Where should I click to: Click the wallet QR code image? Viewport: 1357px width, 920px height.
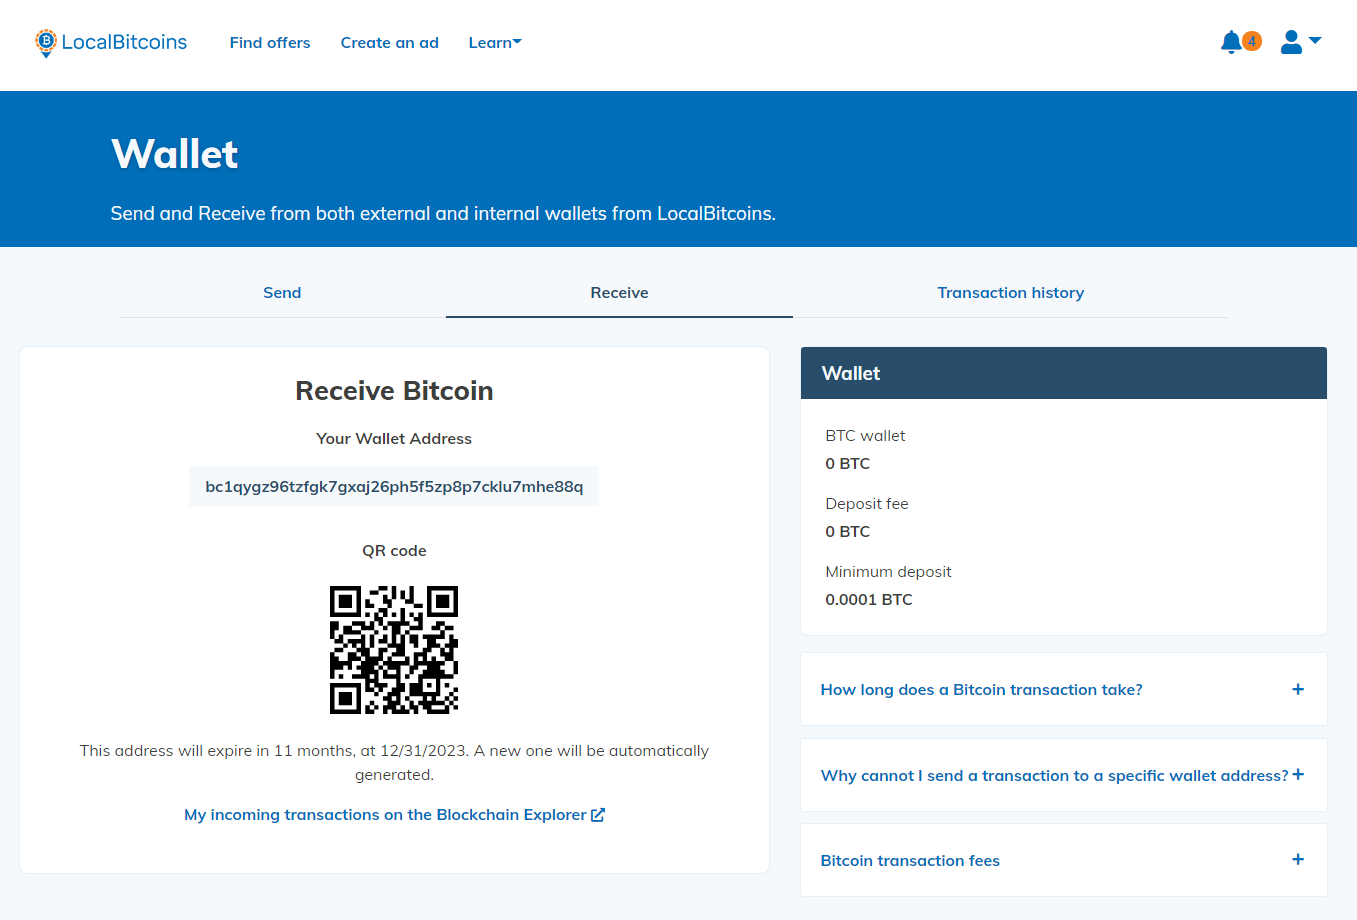tap(394, 650)
